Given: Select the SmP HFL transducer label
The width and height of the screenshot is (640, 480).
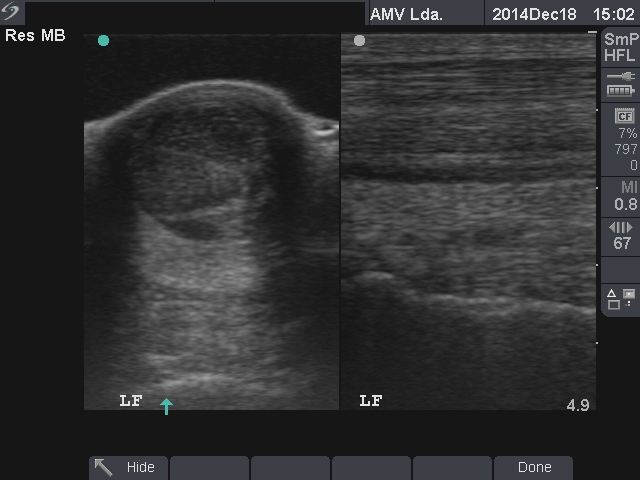Looking at the screenshot, I should coord(620,48).
